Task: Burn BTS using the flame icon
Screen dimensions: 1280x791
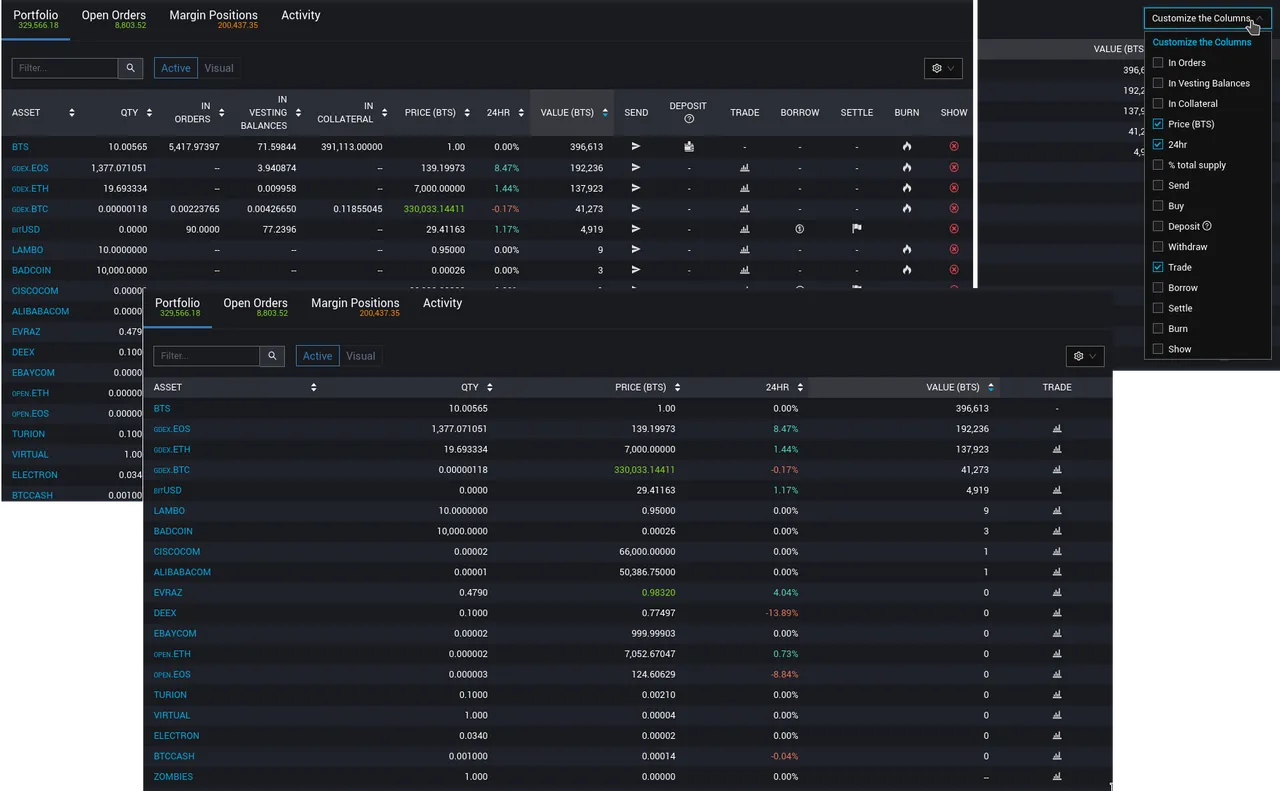Action: click(907, 147)
